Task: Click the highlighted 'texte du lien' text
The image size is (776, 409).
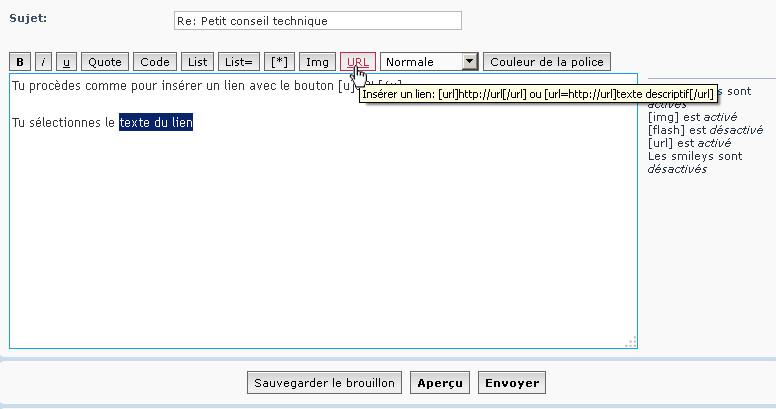Action: tap(156, 122)
